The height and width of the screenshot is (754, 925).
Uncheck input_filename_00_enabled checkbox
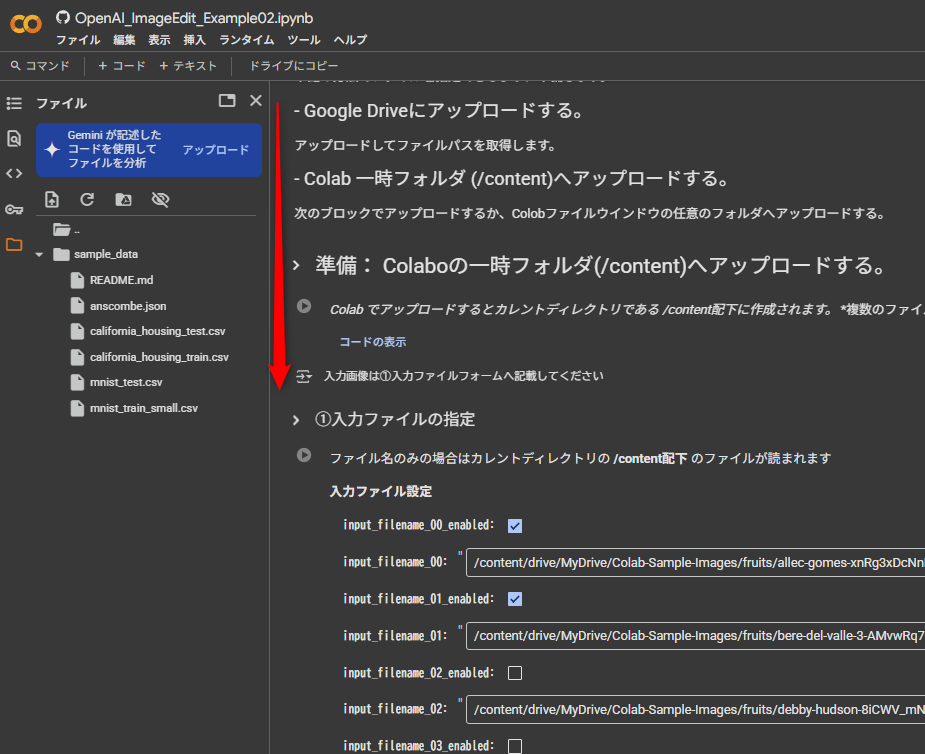coord(515,526)
